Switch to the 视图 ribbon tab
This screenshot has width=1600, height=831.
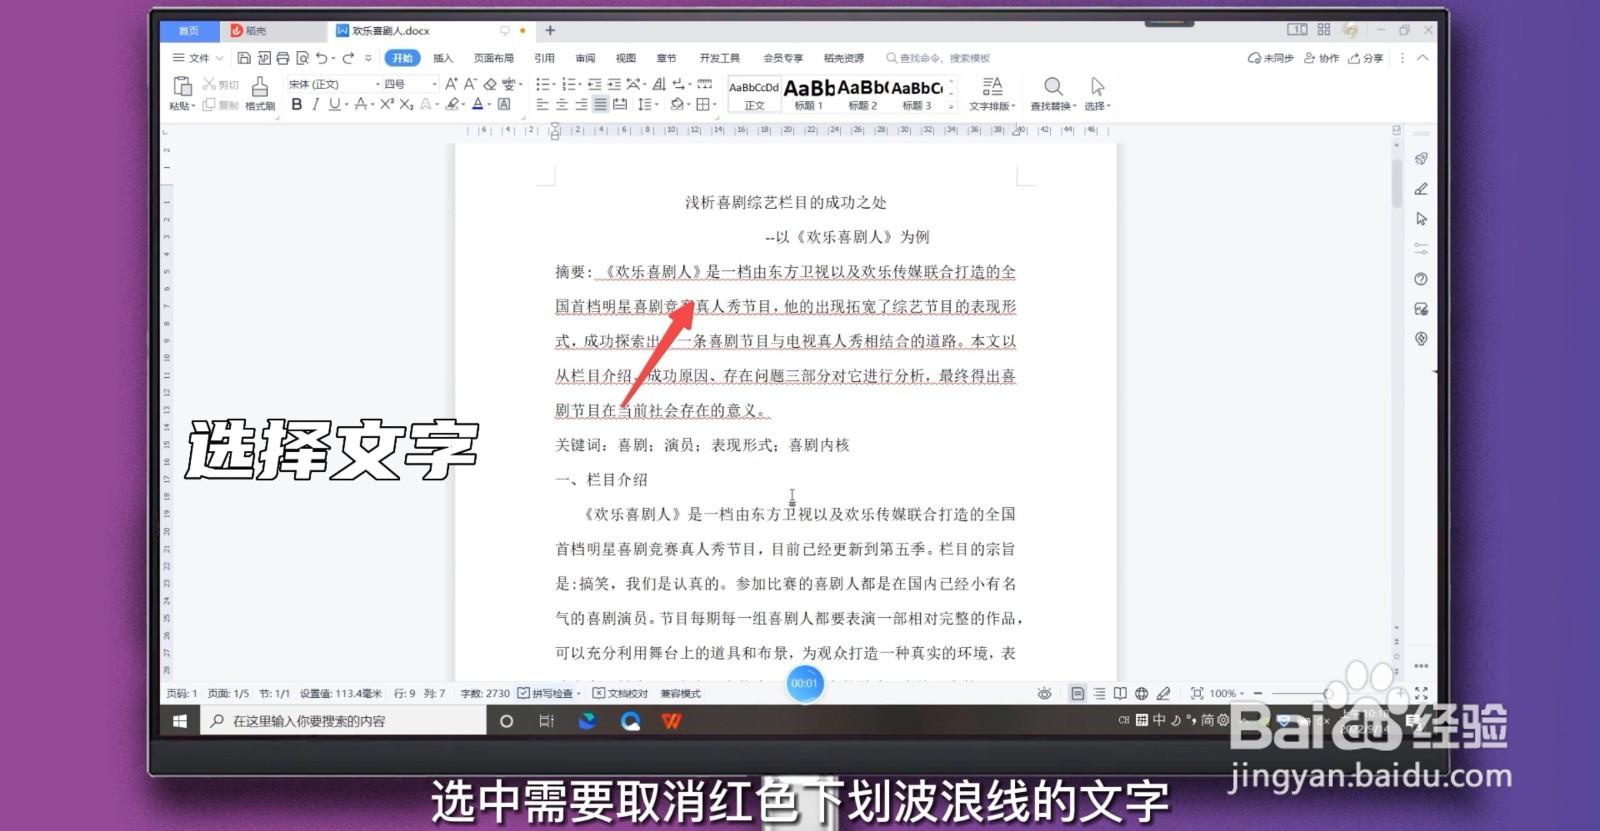tap(626, 58)
